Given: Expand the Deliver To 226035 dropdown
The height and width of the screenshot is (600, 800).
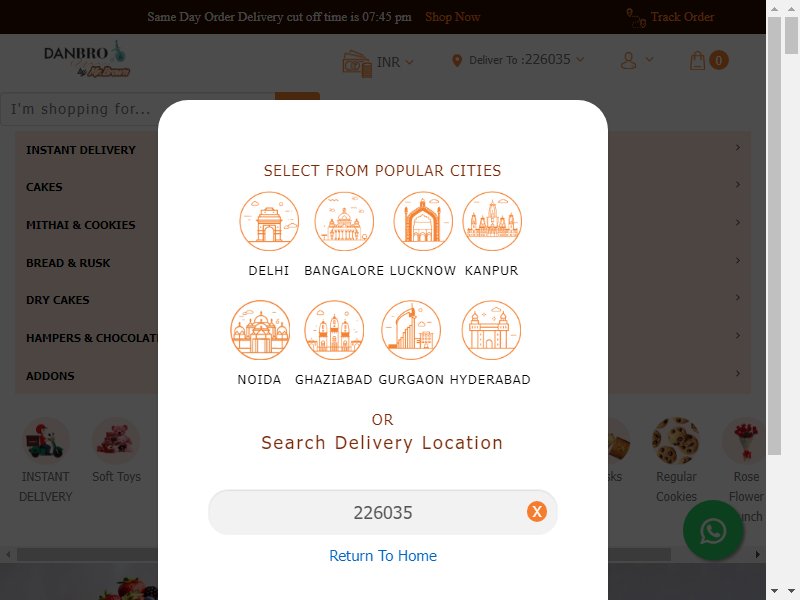Looking at the screenshot, I should coord(518,60).
